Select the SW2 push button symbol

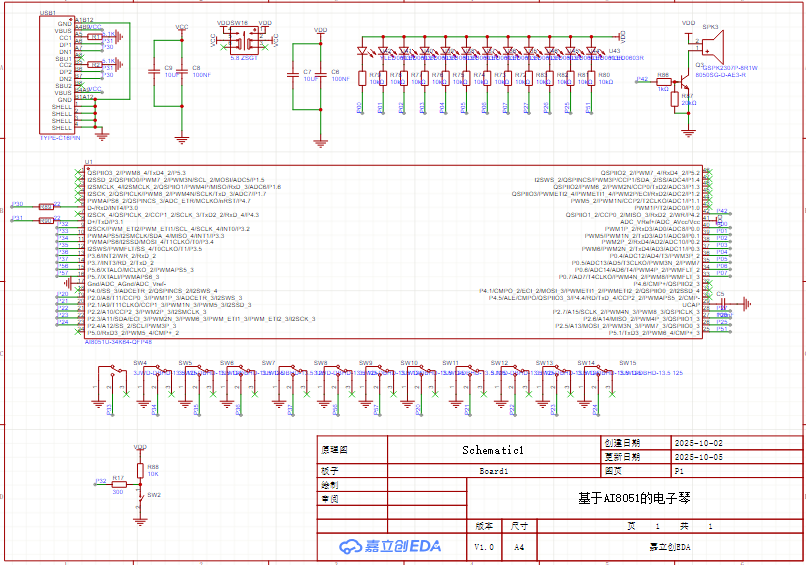point(140,498)
